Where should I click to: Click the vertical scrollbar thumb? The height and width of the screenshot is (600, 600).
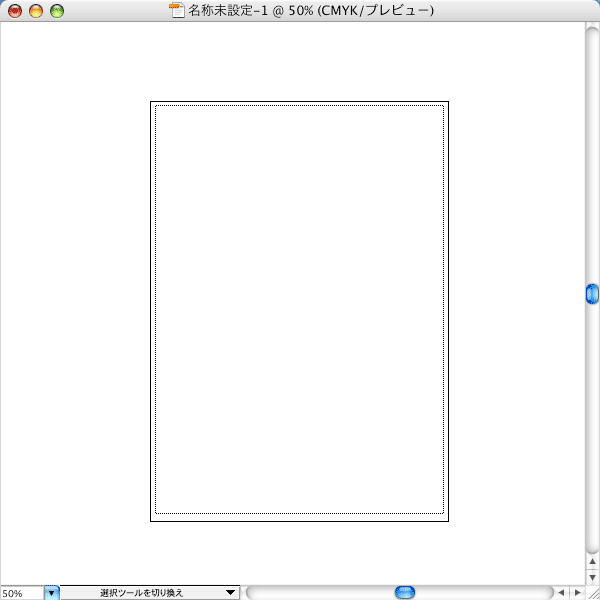coord(592,294)
